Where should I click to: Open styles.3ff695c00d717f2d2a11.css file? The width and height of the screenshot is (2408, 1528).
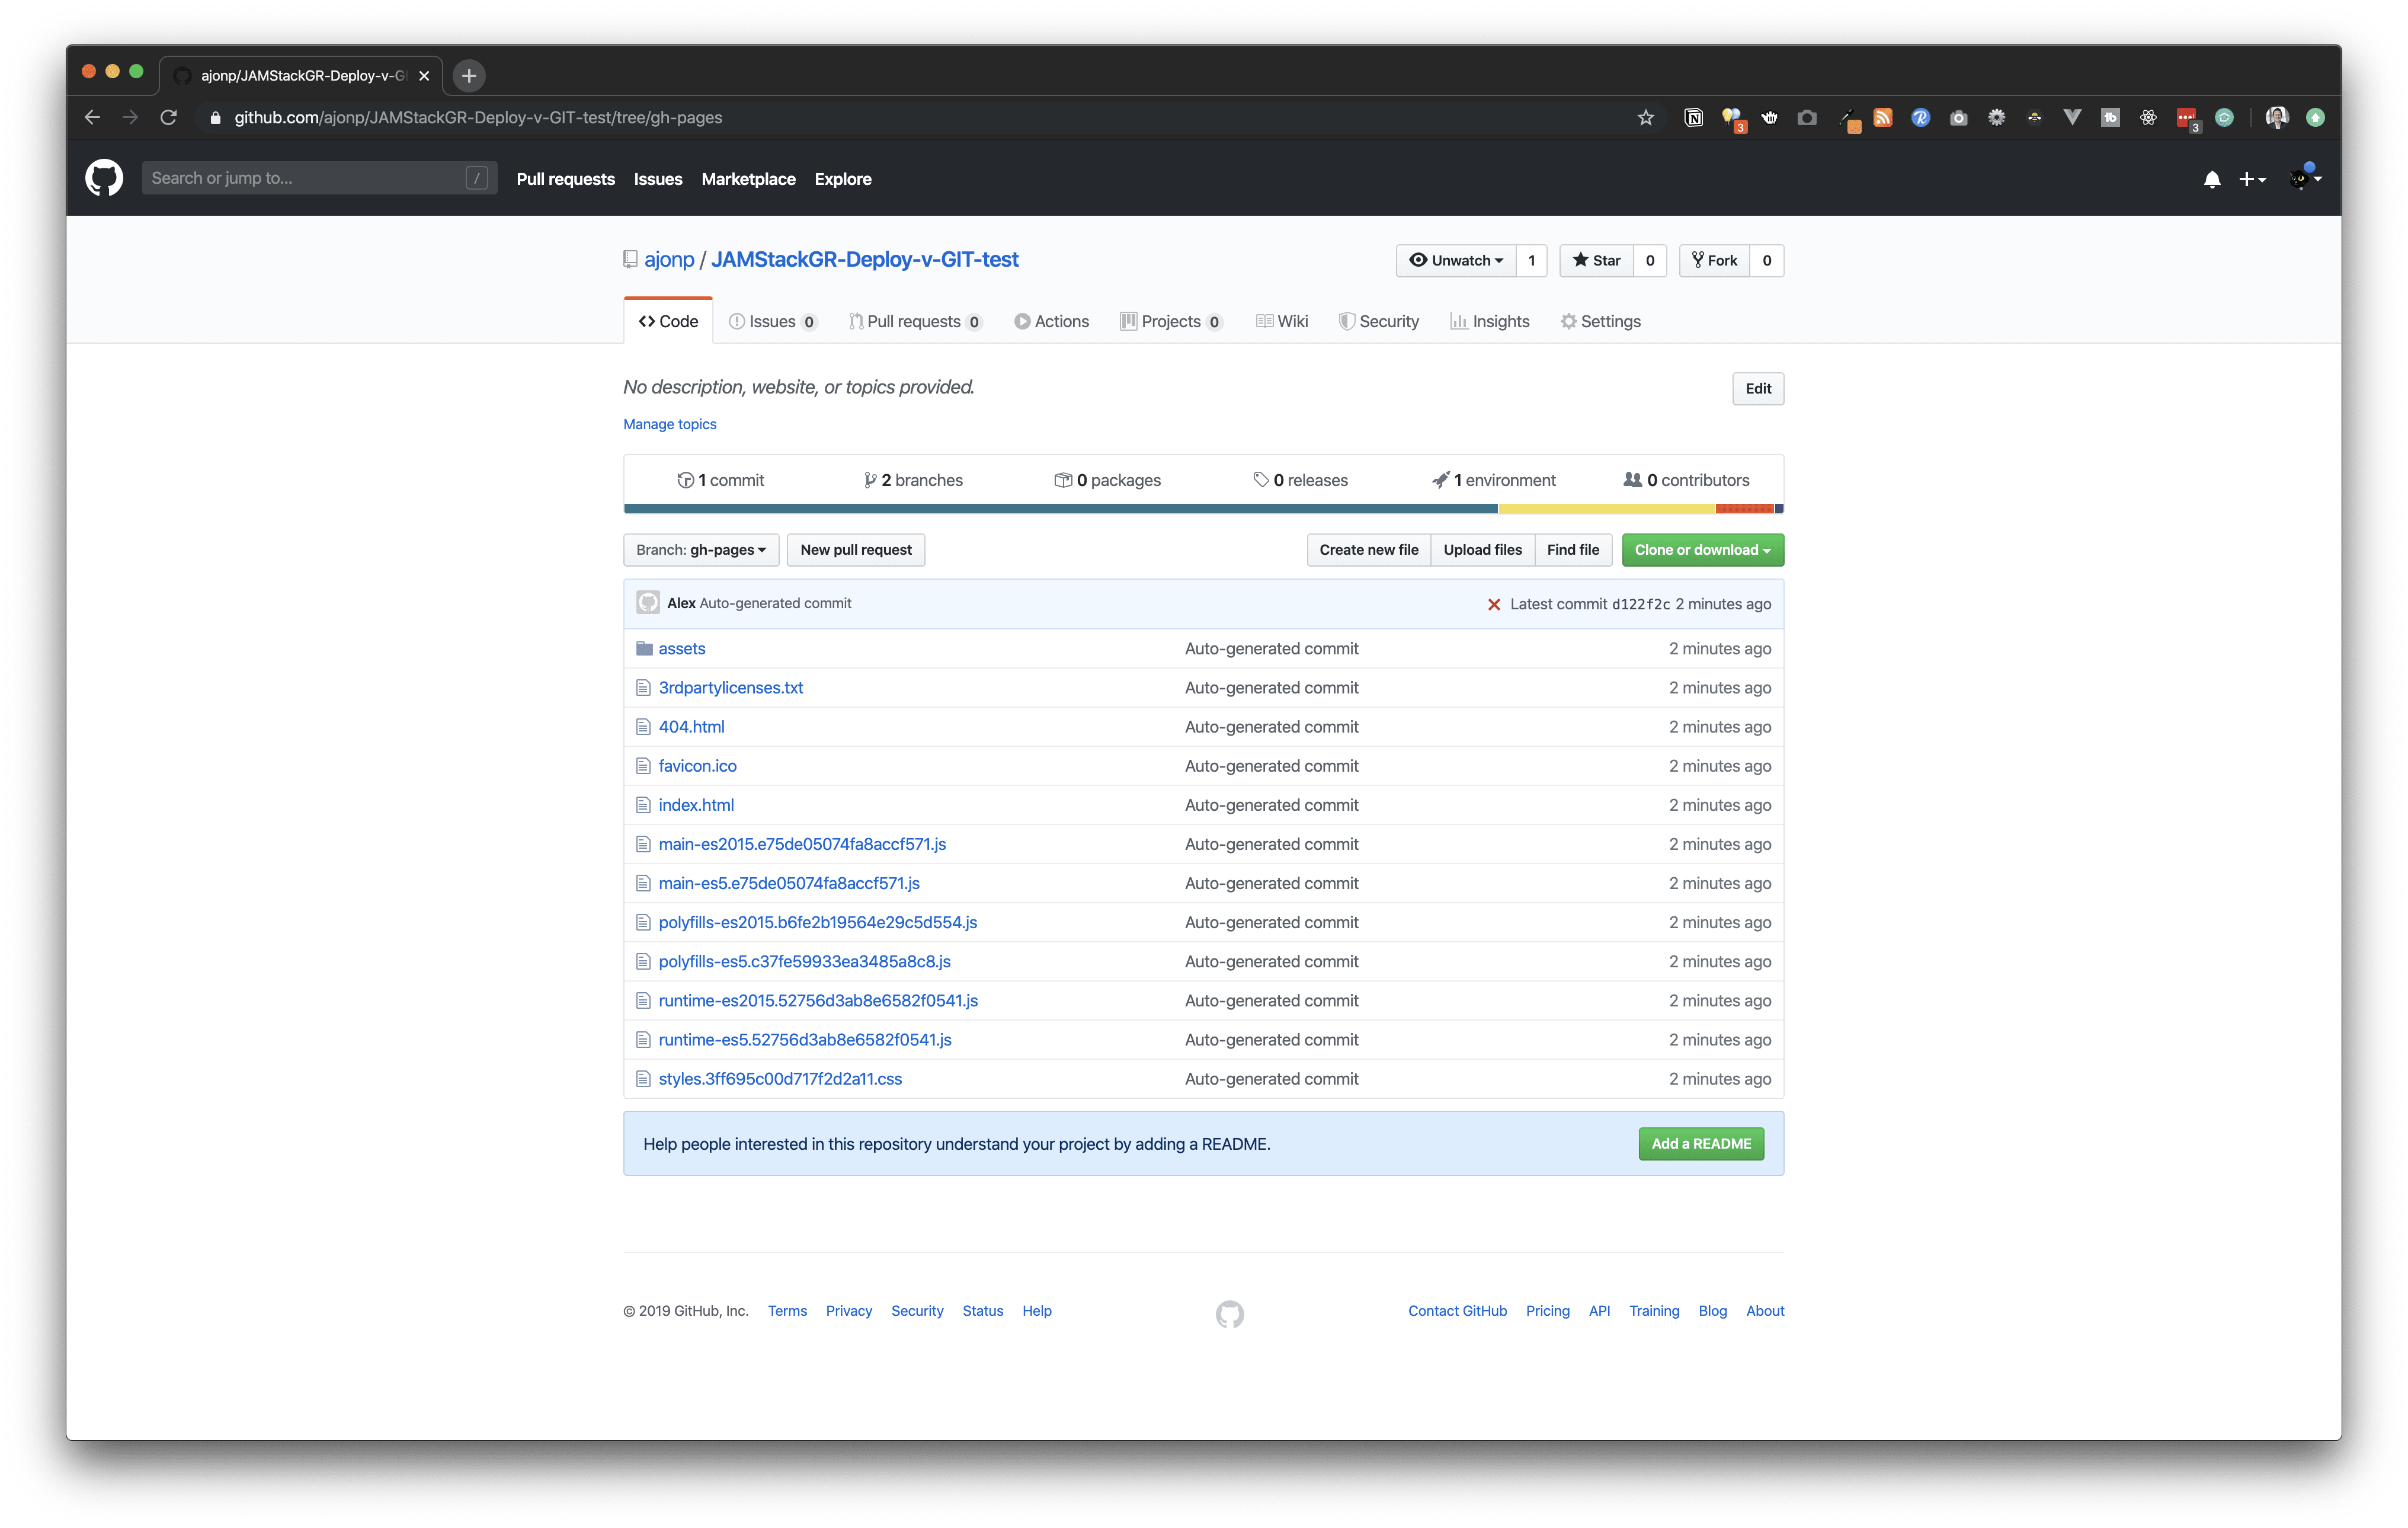(780, 1079)
